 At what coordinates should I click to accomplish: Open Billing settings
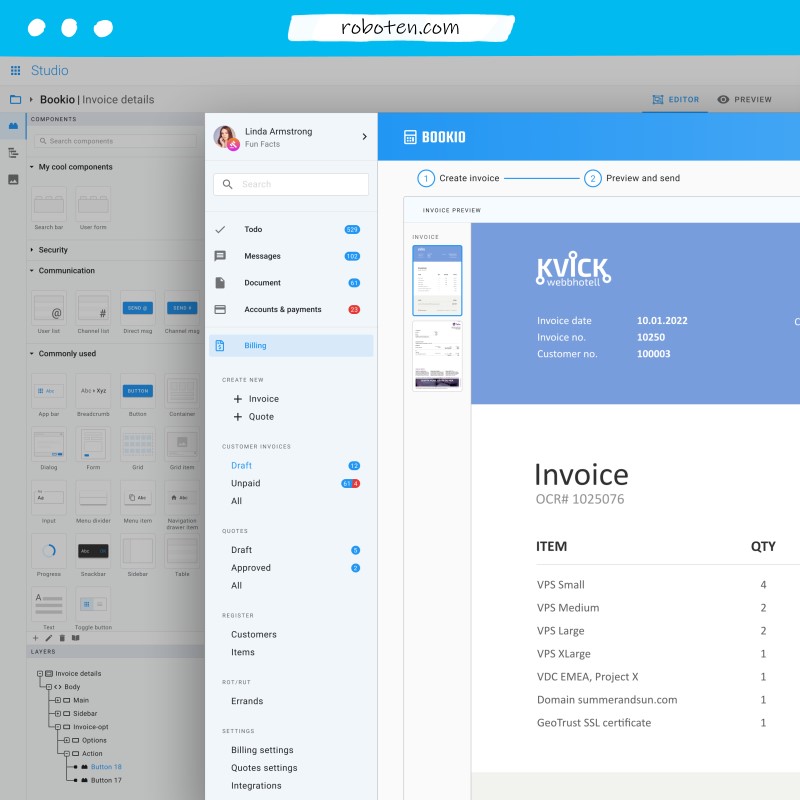262,750
